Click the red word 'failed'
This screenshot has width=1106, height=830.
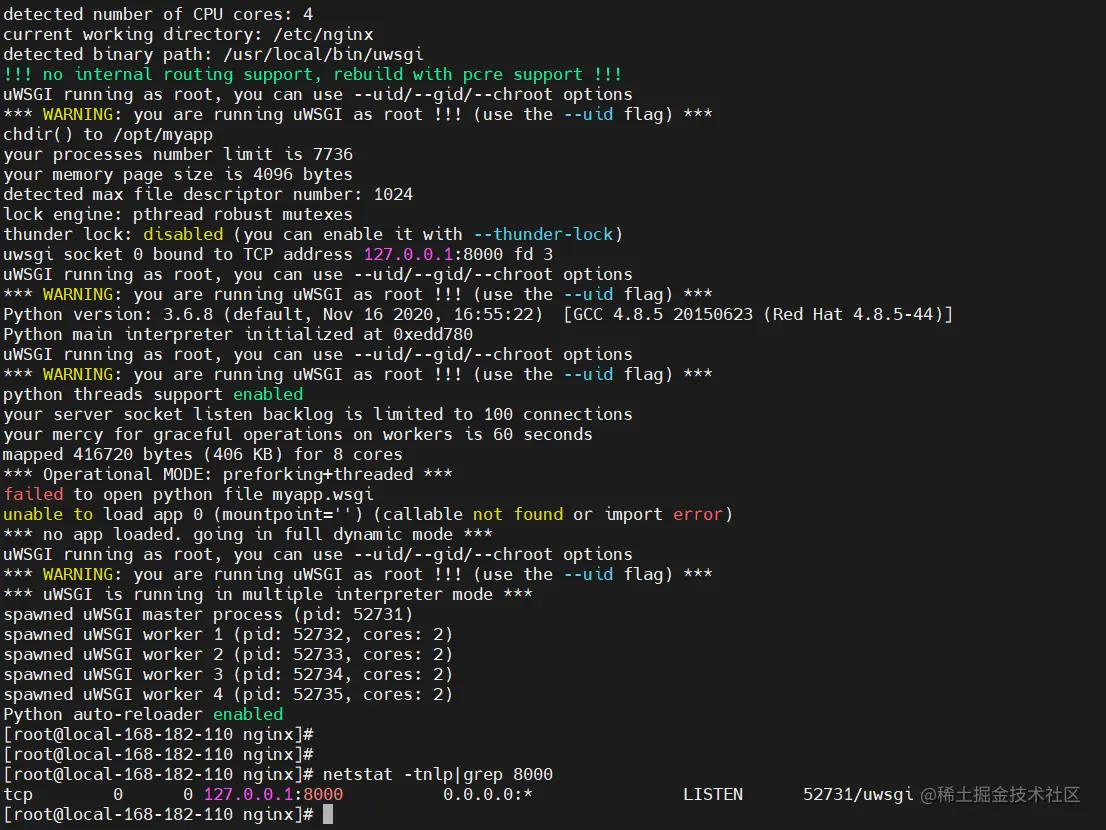[x=33, y=494]
